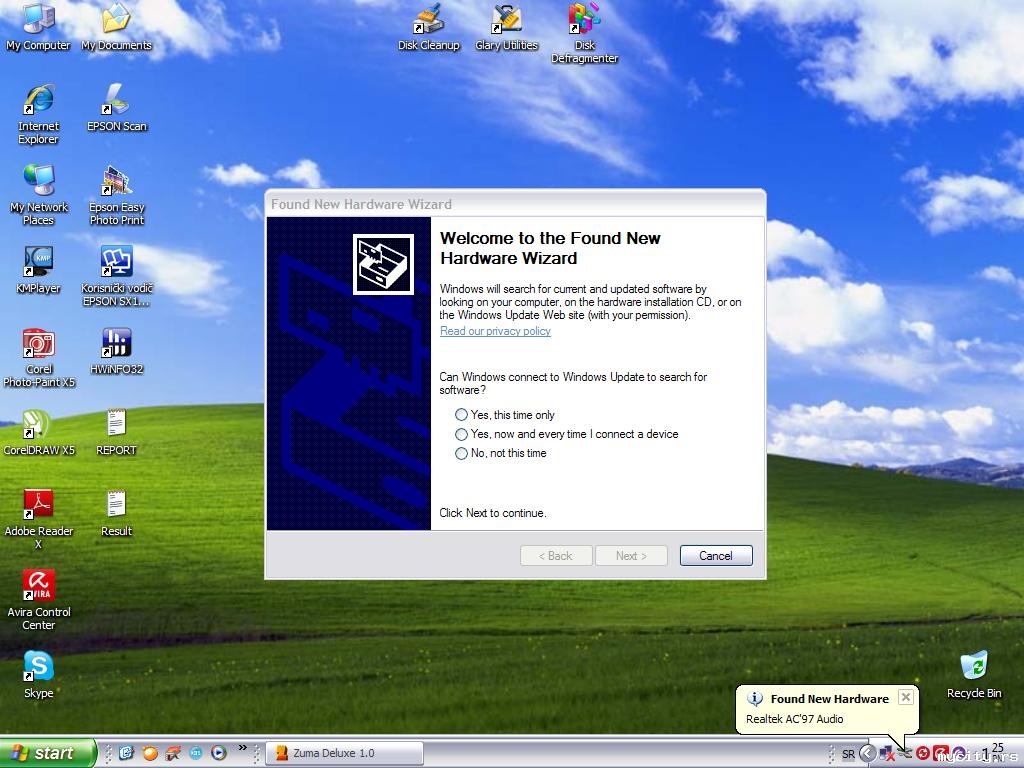Viewport: 1024px width, 768px height.
Task: Open 'Read our privacy policy' link
Action: 495,331
